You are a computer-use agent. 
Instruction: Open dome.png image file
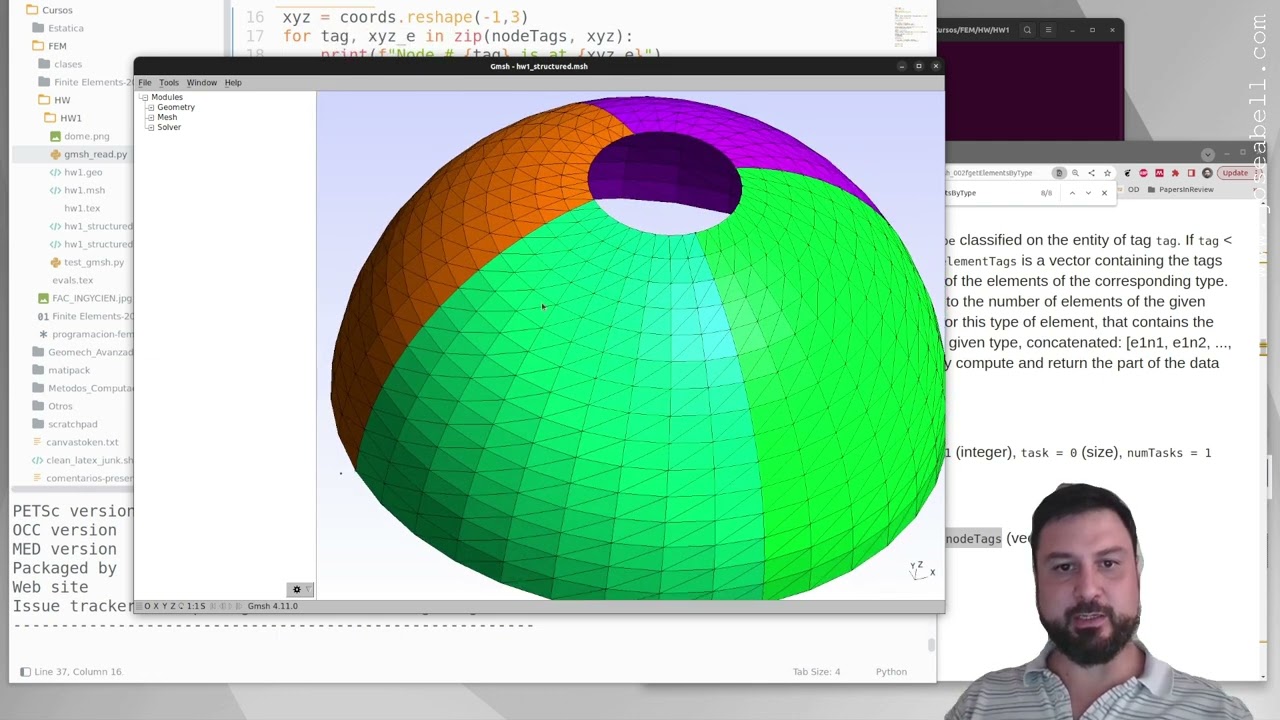tap(86, 136)
